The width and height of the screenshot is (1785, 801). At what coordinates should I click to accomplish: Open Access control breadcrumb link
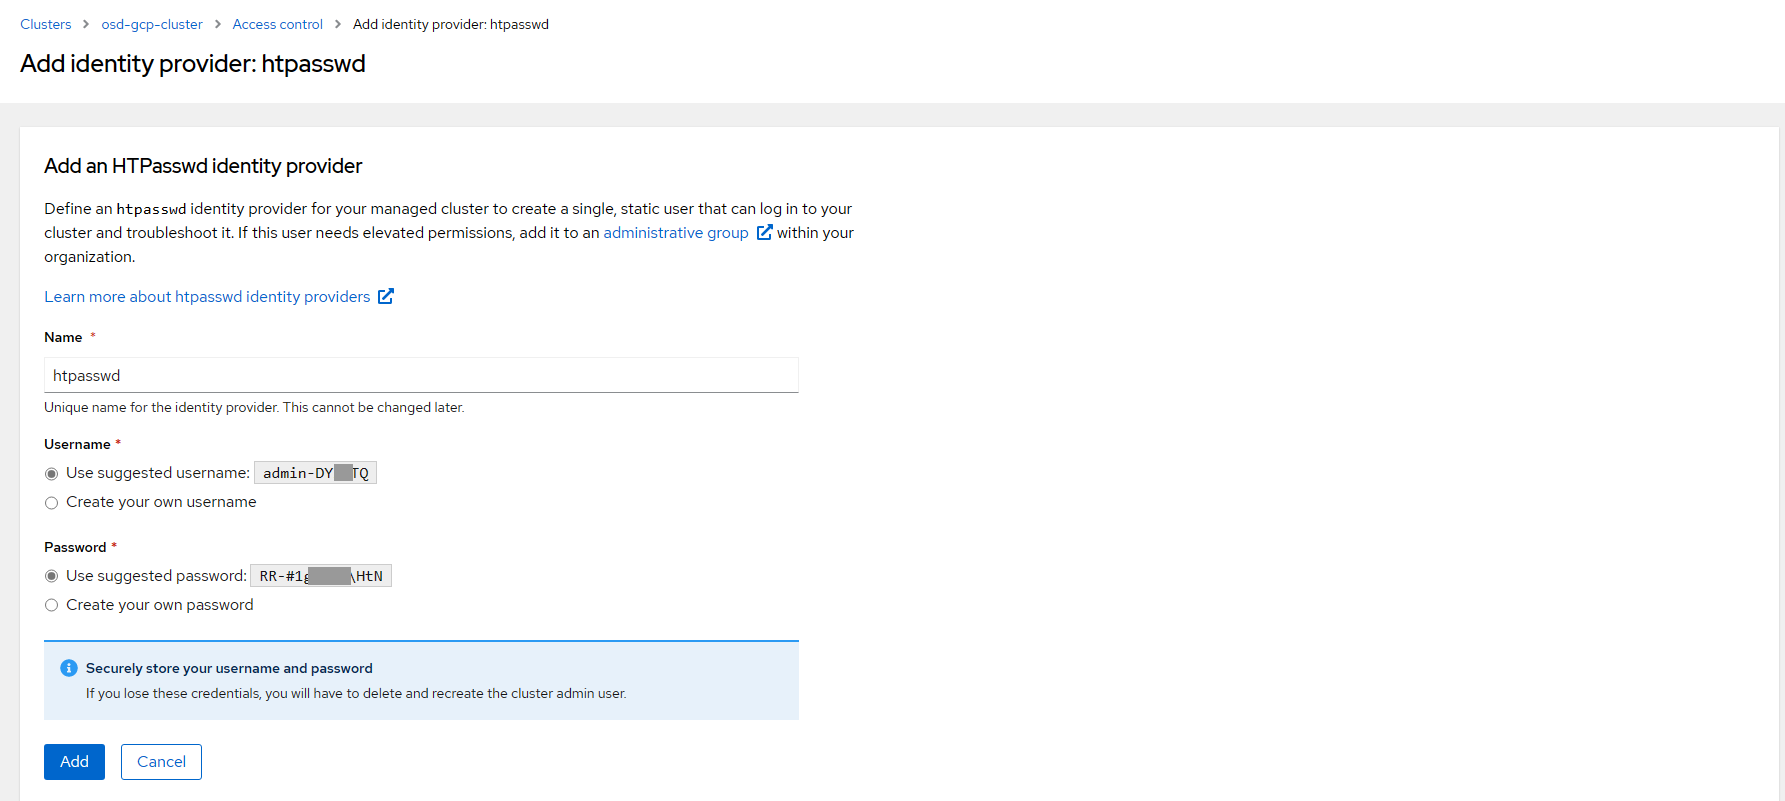(x=278, y=24)
